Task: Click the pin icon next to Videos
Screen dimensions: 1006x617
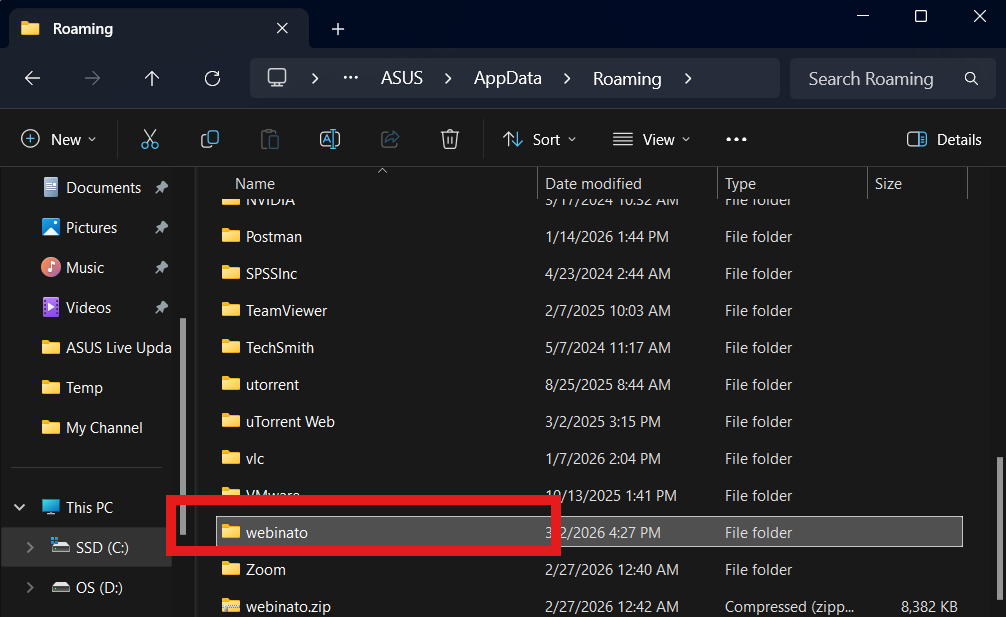Action: (x=162, y=307)
